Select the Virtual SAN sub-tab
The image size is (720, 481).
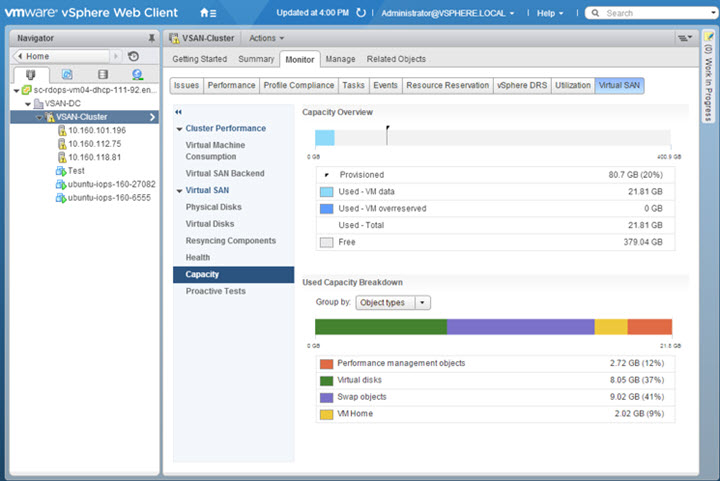[x=619, y=85]
